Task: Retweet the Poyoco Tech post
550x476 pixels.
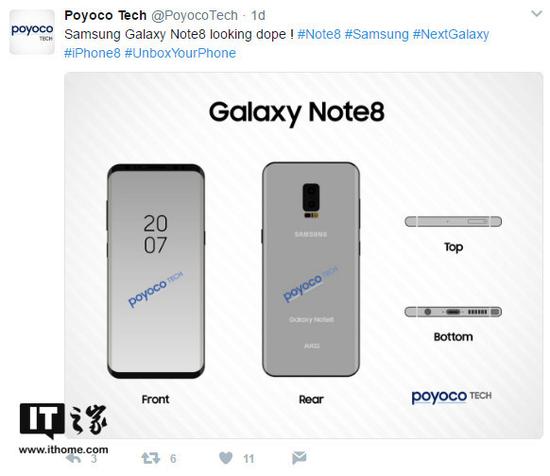Action: point(150,458)
